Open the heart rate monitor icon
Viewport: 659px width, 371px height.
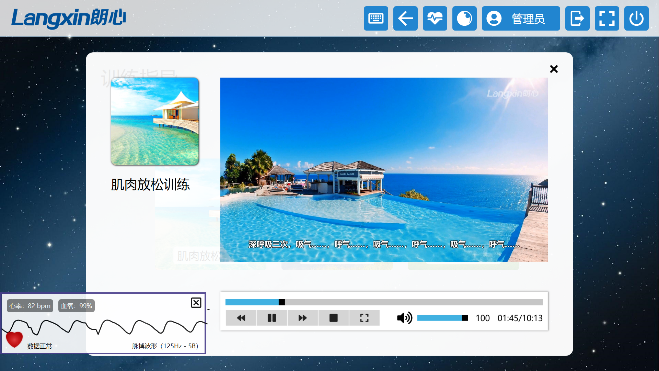pos(435,18)
